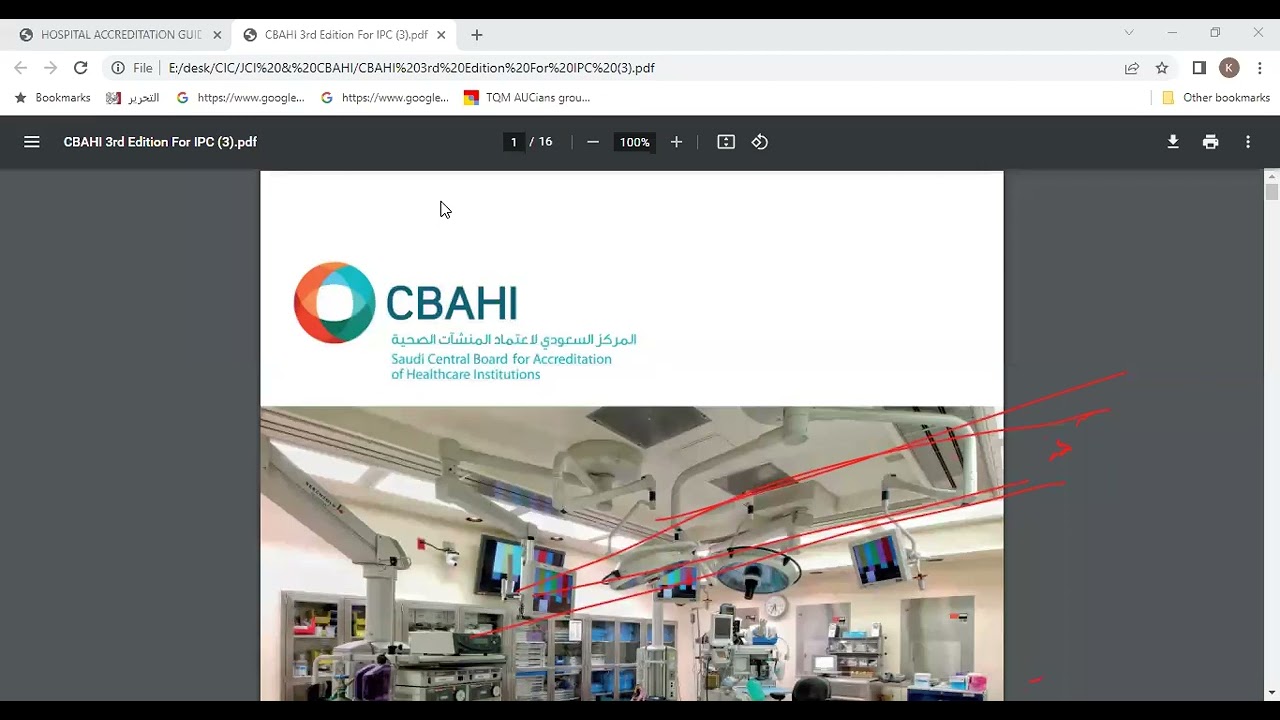Open a new tab

click(477, 35)
